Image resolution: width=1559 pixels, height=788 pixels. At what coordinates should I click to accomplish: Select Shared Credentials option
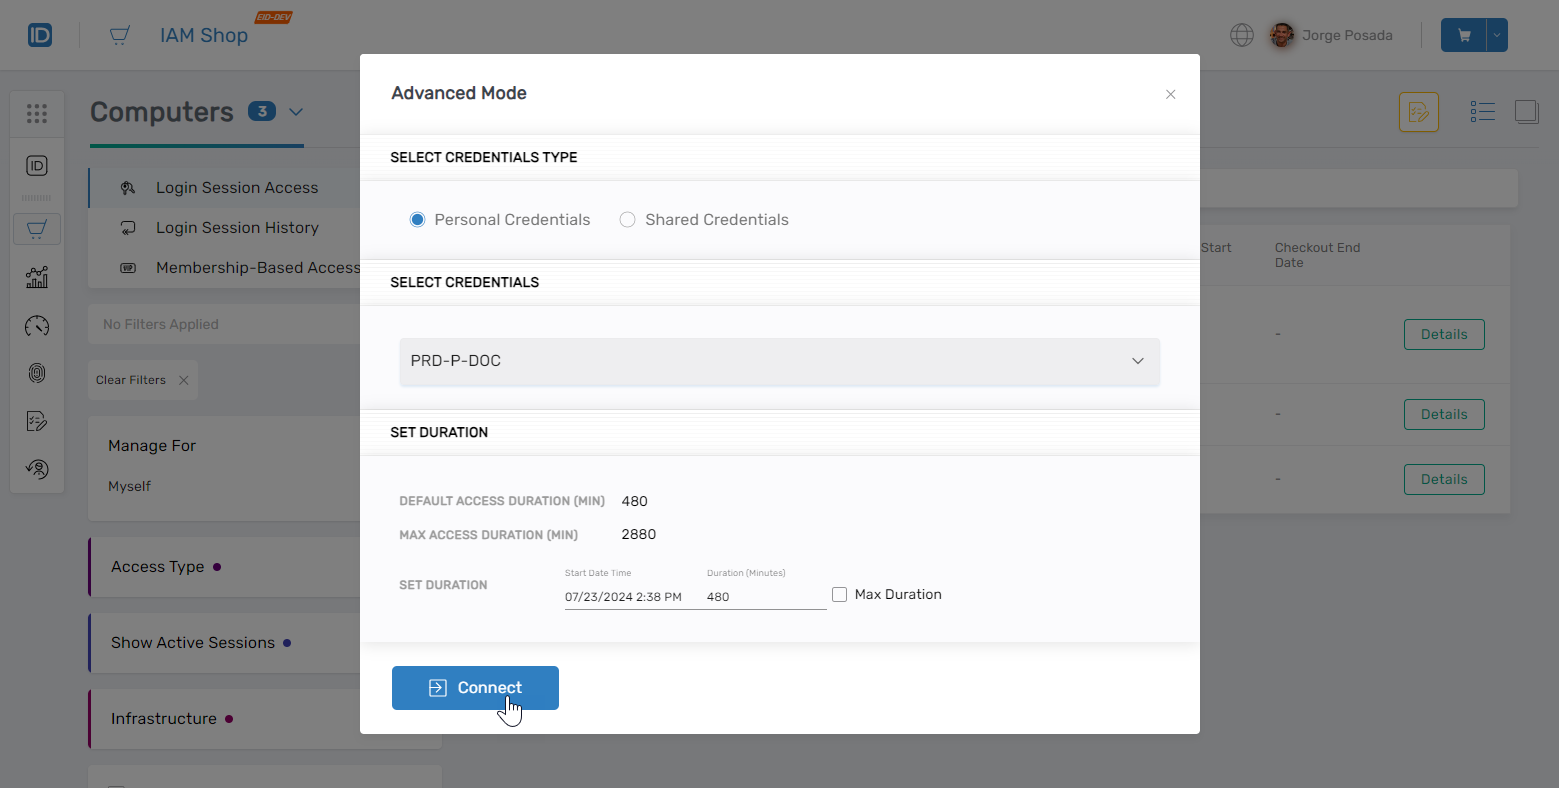coord(627,219)
